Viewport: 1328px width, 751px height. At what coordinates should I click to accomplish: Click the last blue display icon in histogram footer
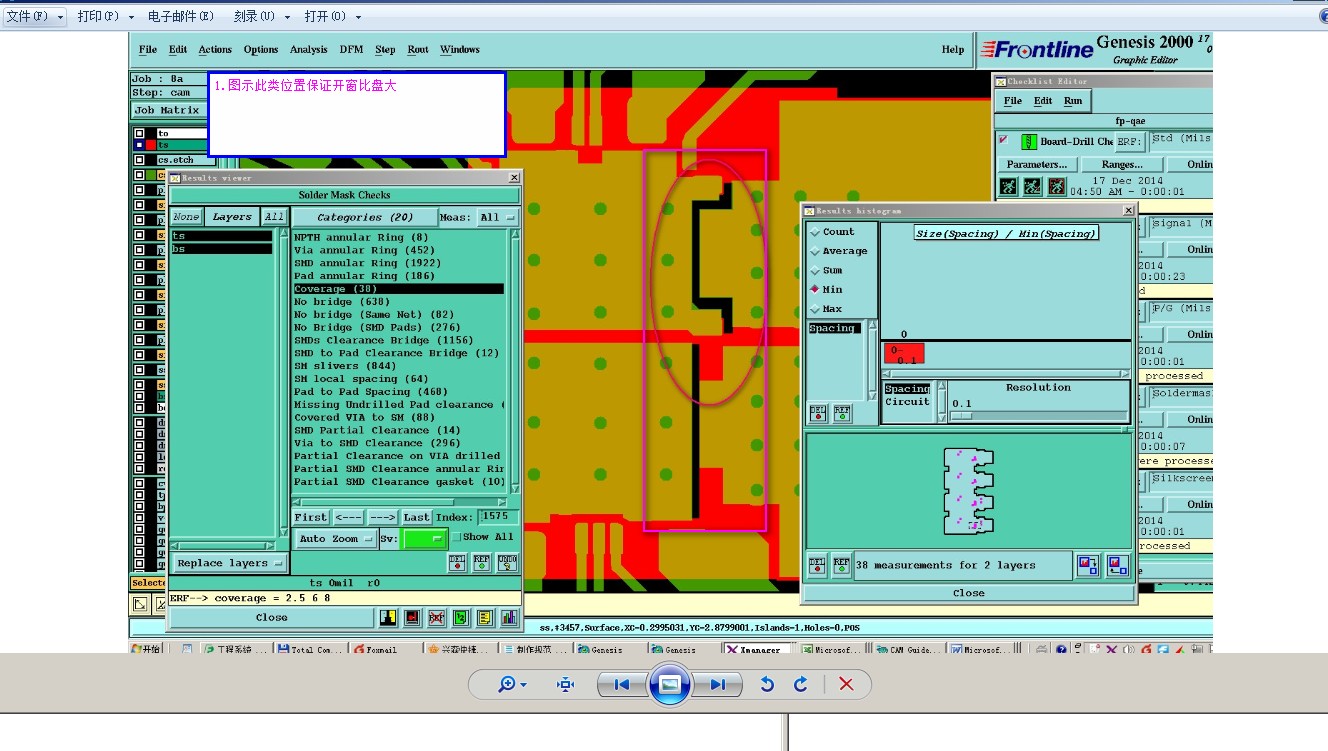(x=1117, y=566)
